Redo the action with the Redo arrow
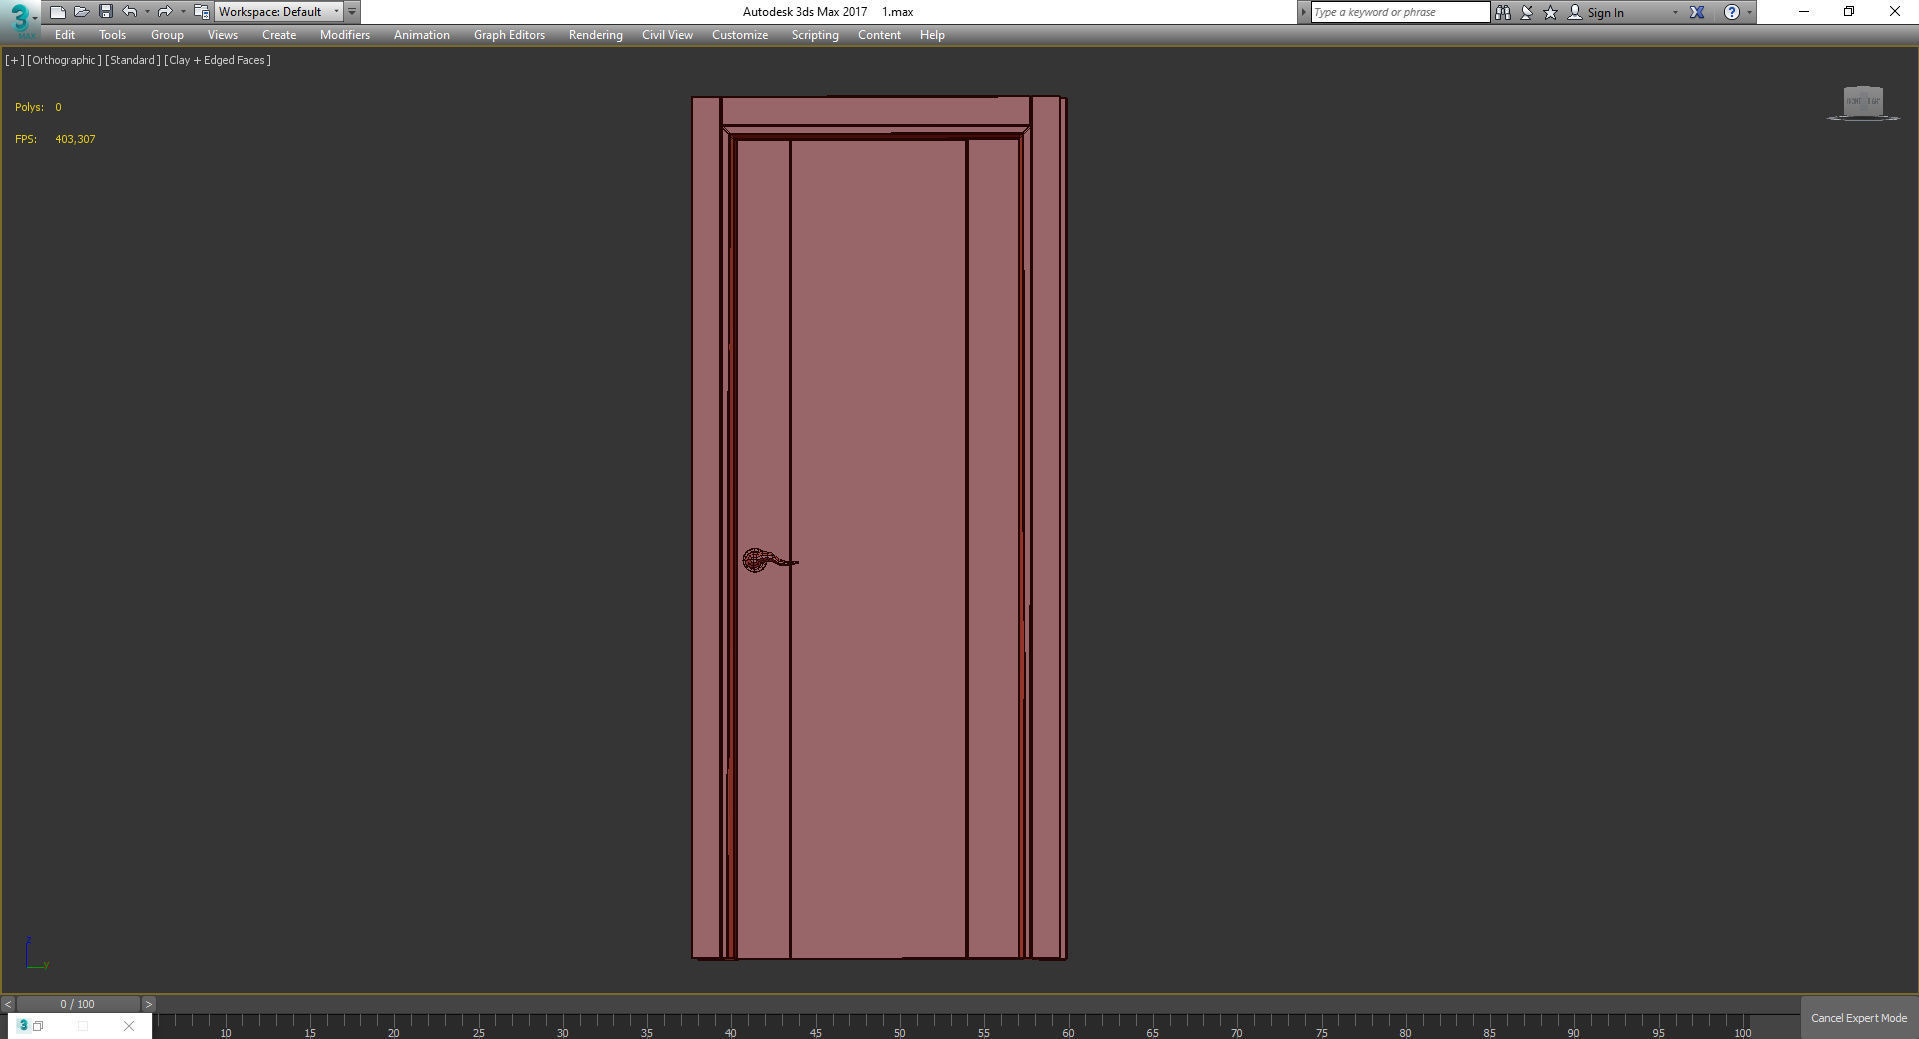Screen dimensions: 1919x1039 tap(165, 12)
